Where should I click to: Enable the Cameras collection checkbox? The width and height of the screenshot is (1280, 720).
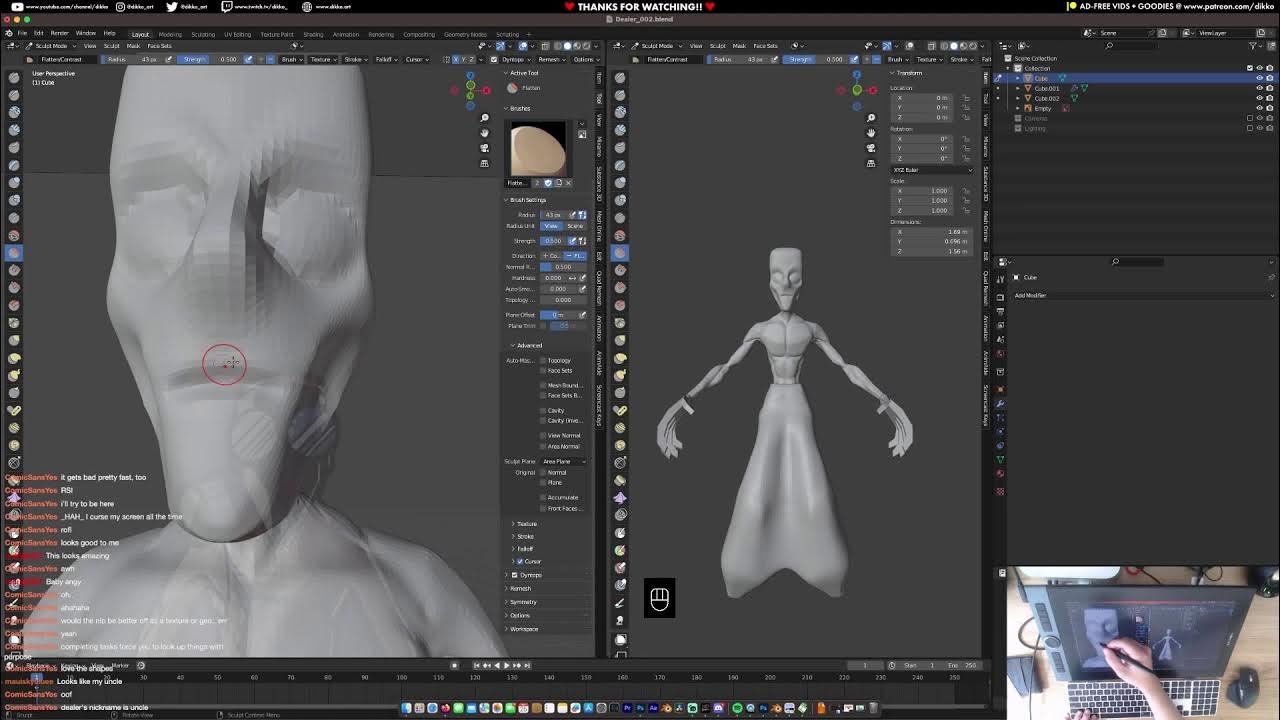1250,118
